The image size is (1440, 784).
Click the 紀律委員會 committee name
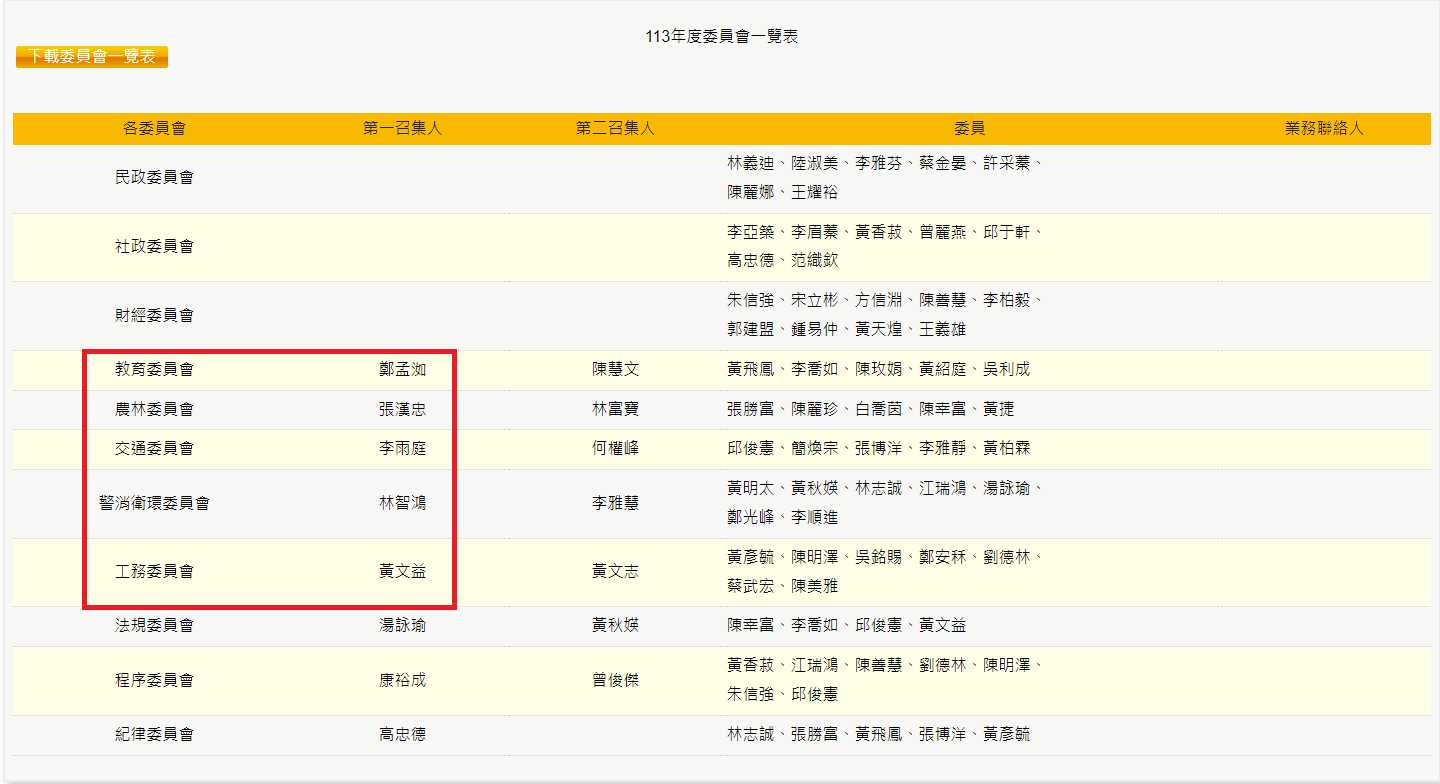tap(154, 735)
